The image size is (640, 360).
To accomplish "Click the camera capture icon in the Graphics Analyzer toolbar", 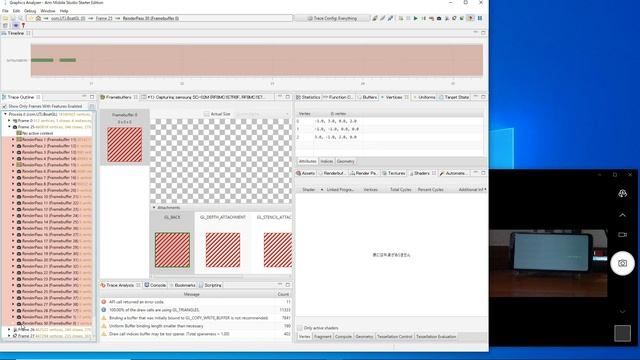I will pos(439,18).
